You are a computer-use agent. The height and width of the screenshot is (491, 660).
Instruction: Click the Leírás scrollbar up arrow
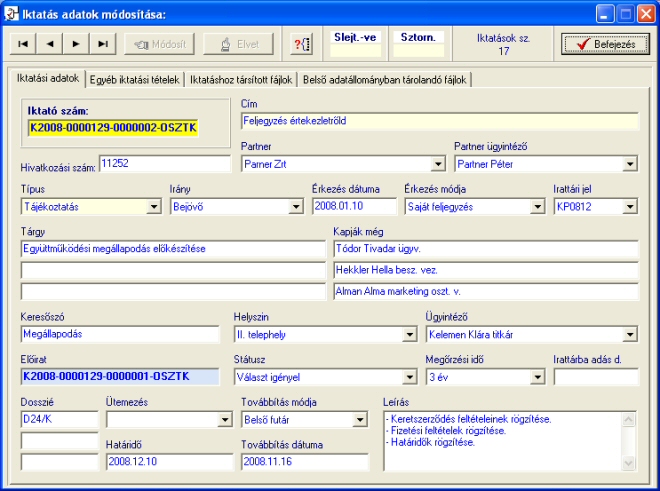[x=628, y=419]
